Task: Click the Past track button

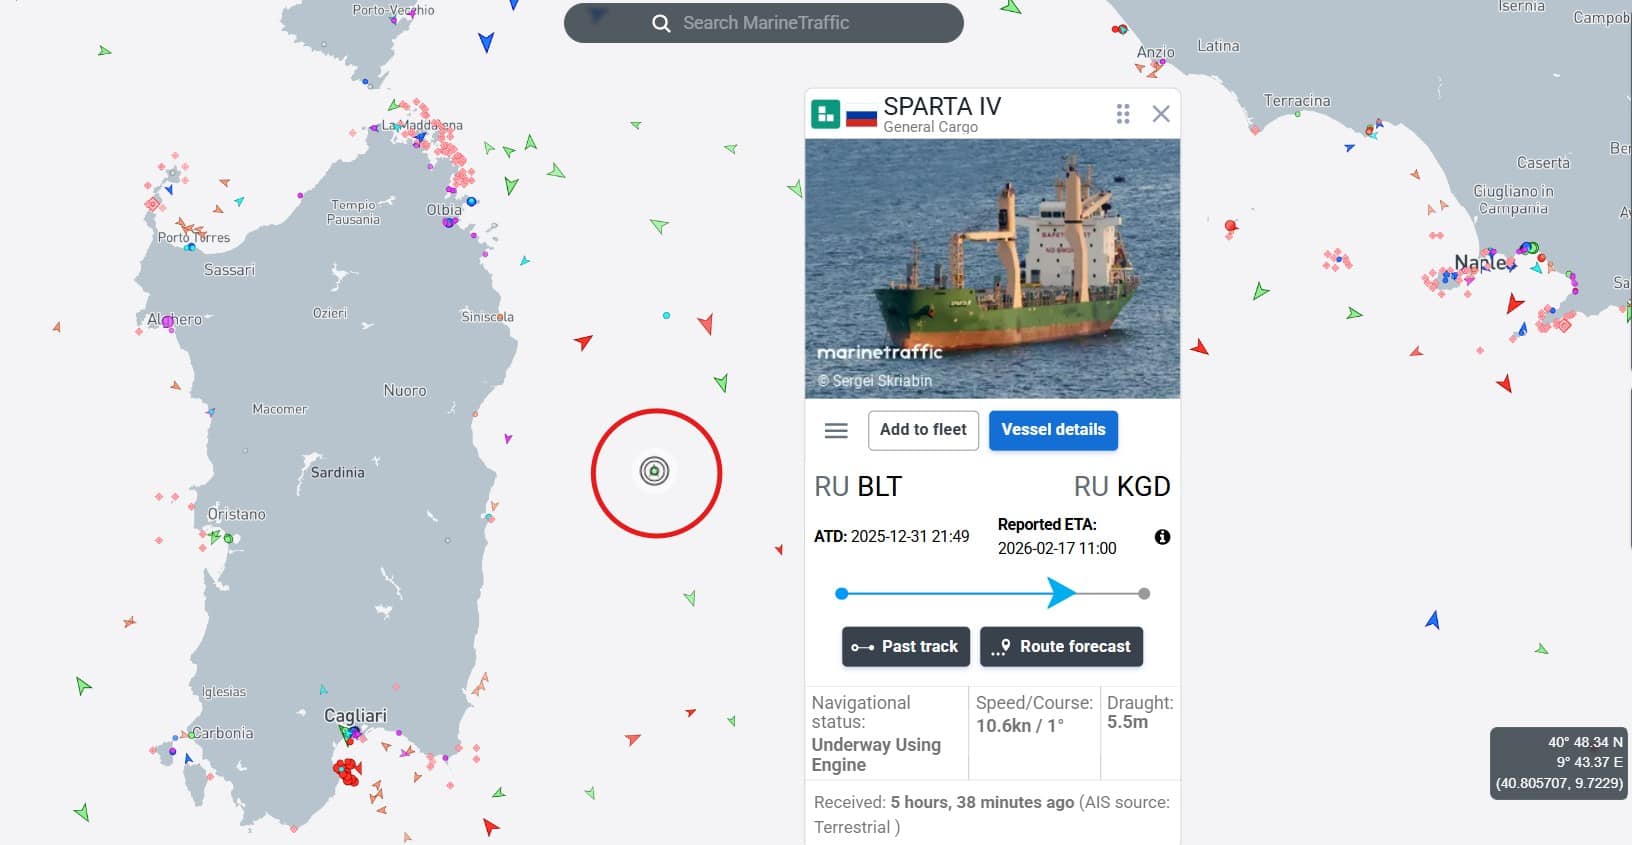Action: [x=905, y=647]
